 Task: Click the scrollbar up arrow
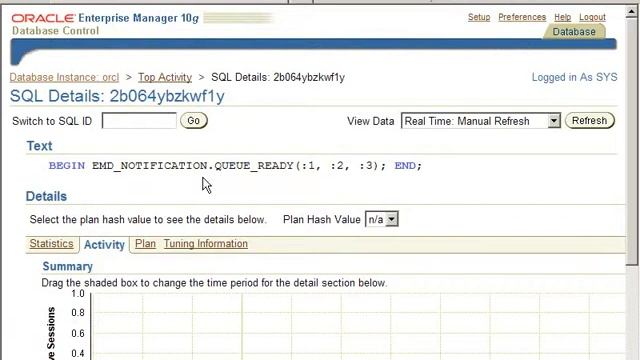631,11
